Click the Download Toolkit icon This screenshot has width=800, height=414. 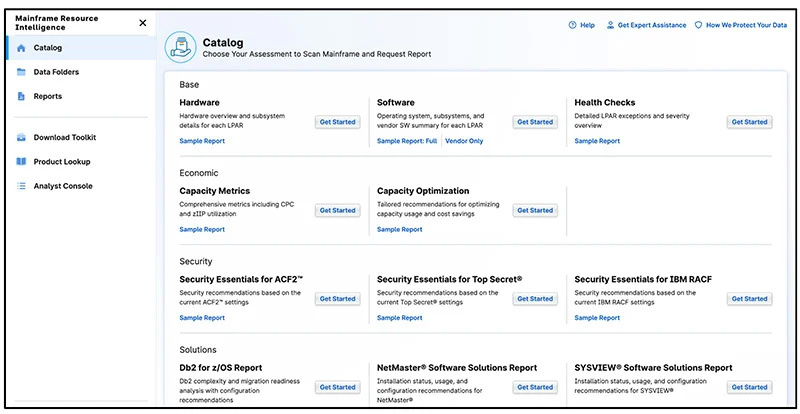pyautogui.click(x=21, y=137)
